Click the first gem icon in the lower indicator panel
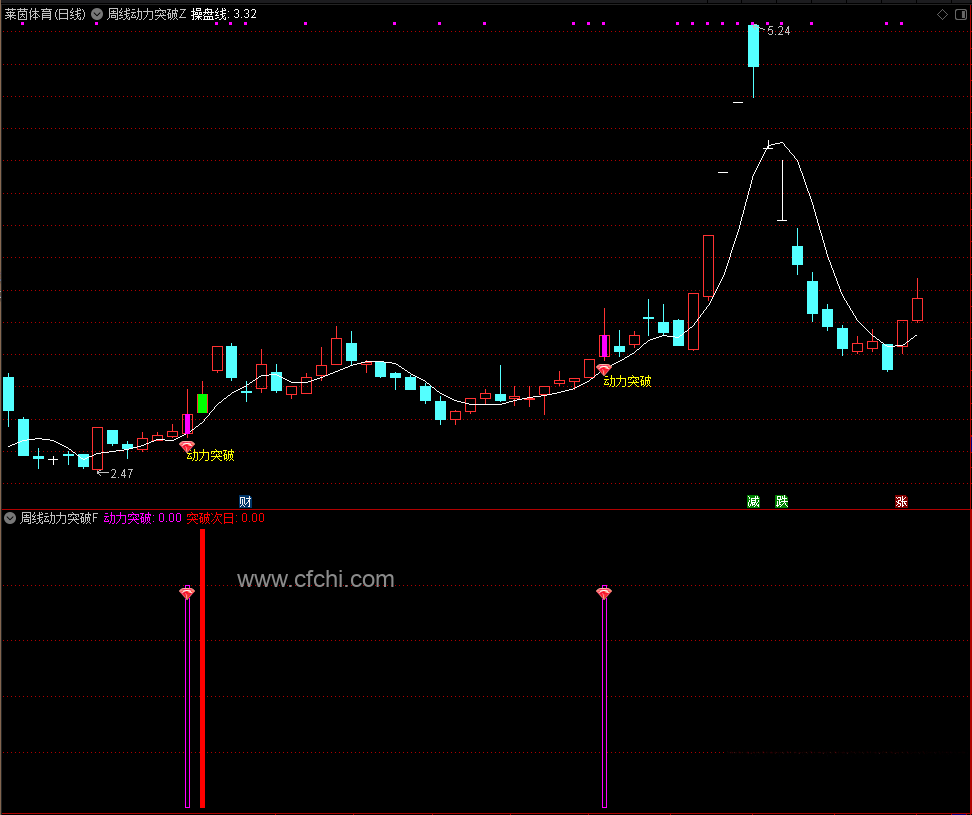Screen dimensions: 972x815 187,593
